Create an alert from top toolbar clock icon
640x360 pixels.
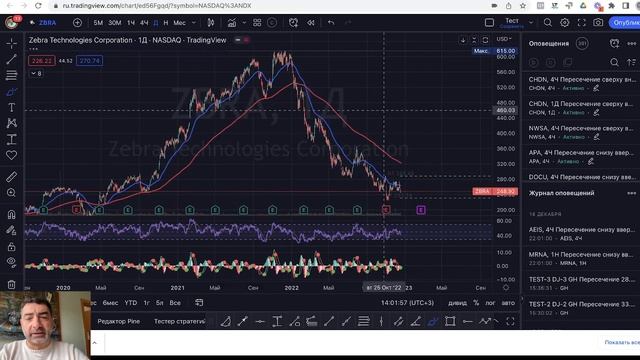[293, 23]
